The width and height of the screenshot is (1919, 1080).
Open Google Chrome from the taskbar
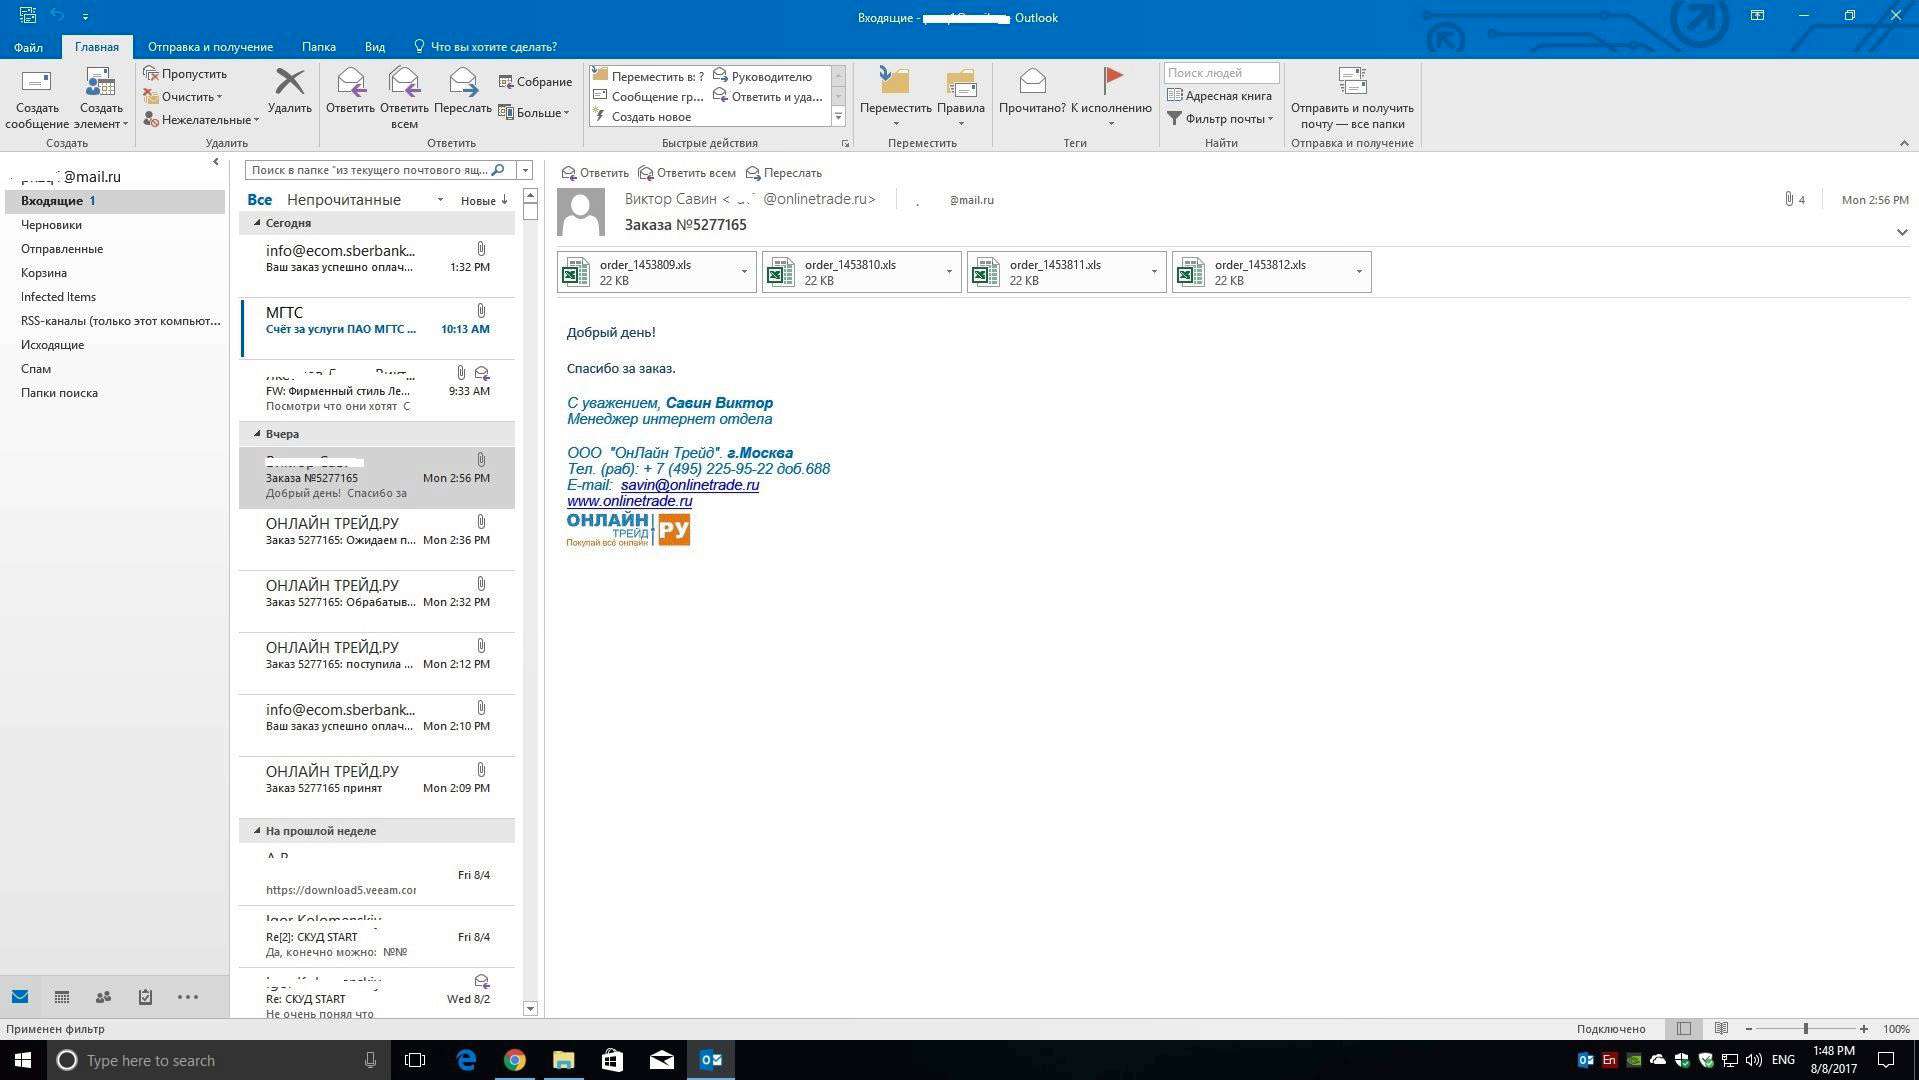click(514, 1060)
